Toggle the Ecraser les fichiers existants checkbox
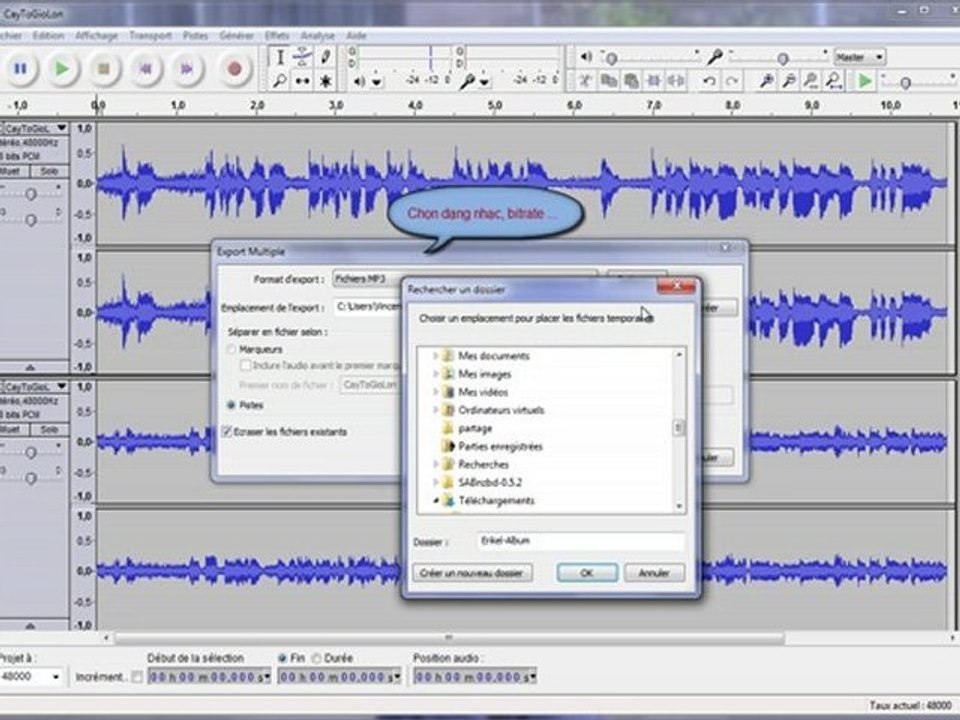 [x=227, y=432]
